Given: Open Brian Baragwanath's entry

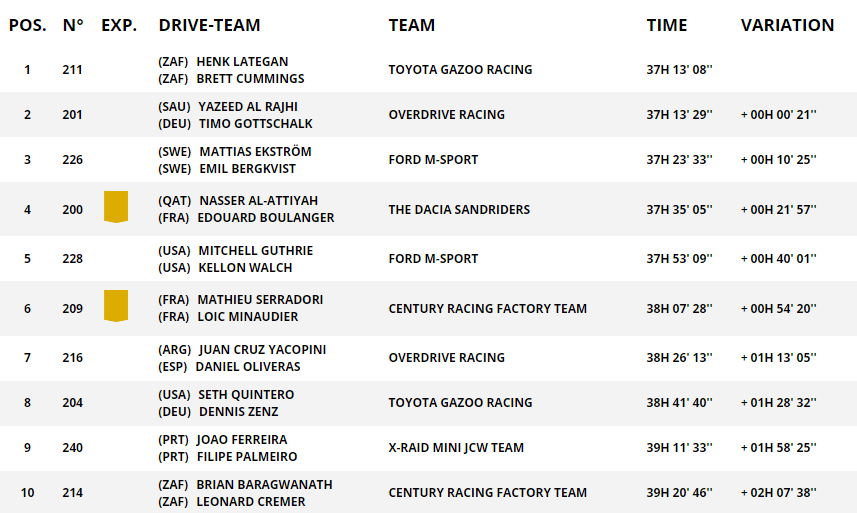Looking at the screenshot, I should [264, 484].
